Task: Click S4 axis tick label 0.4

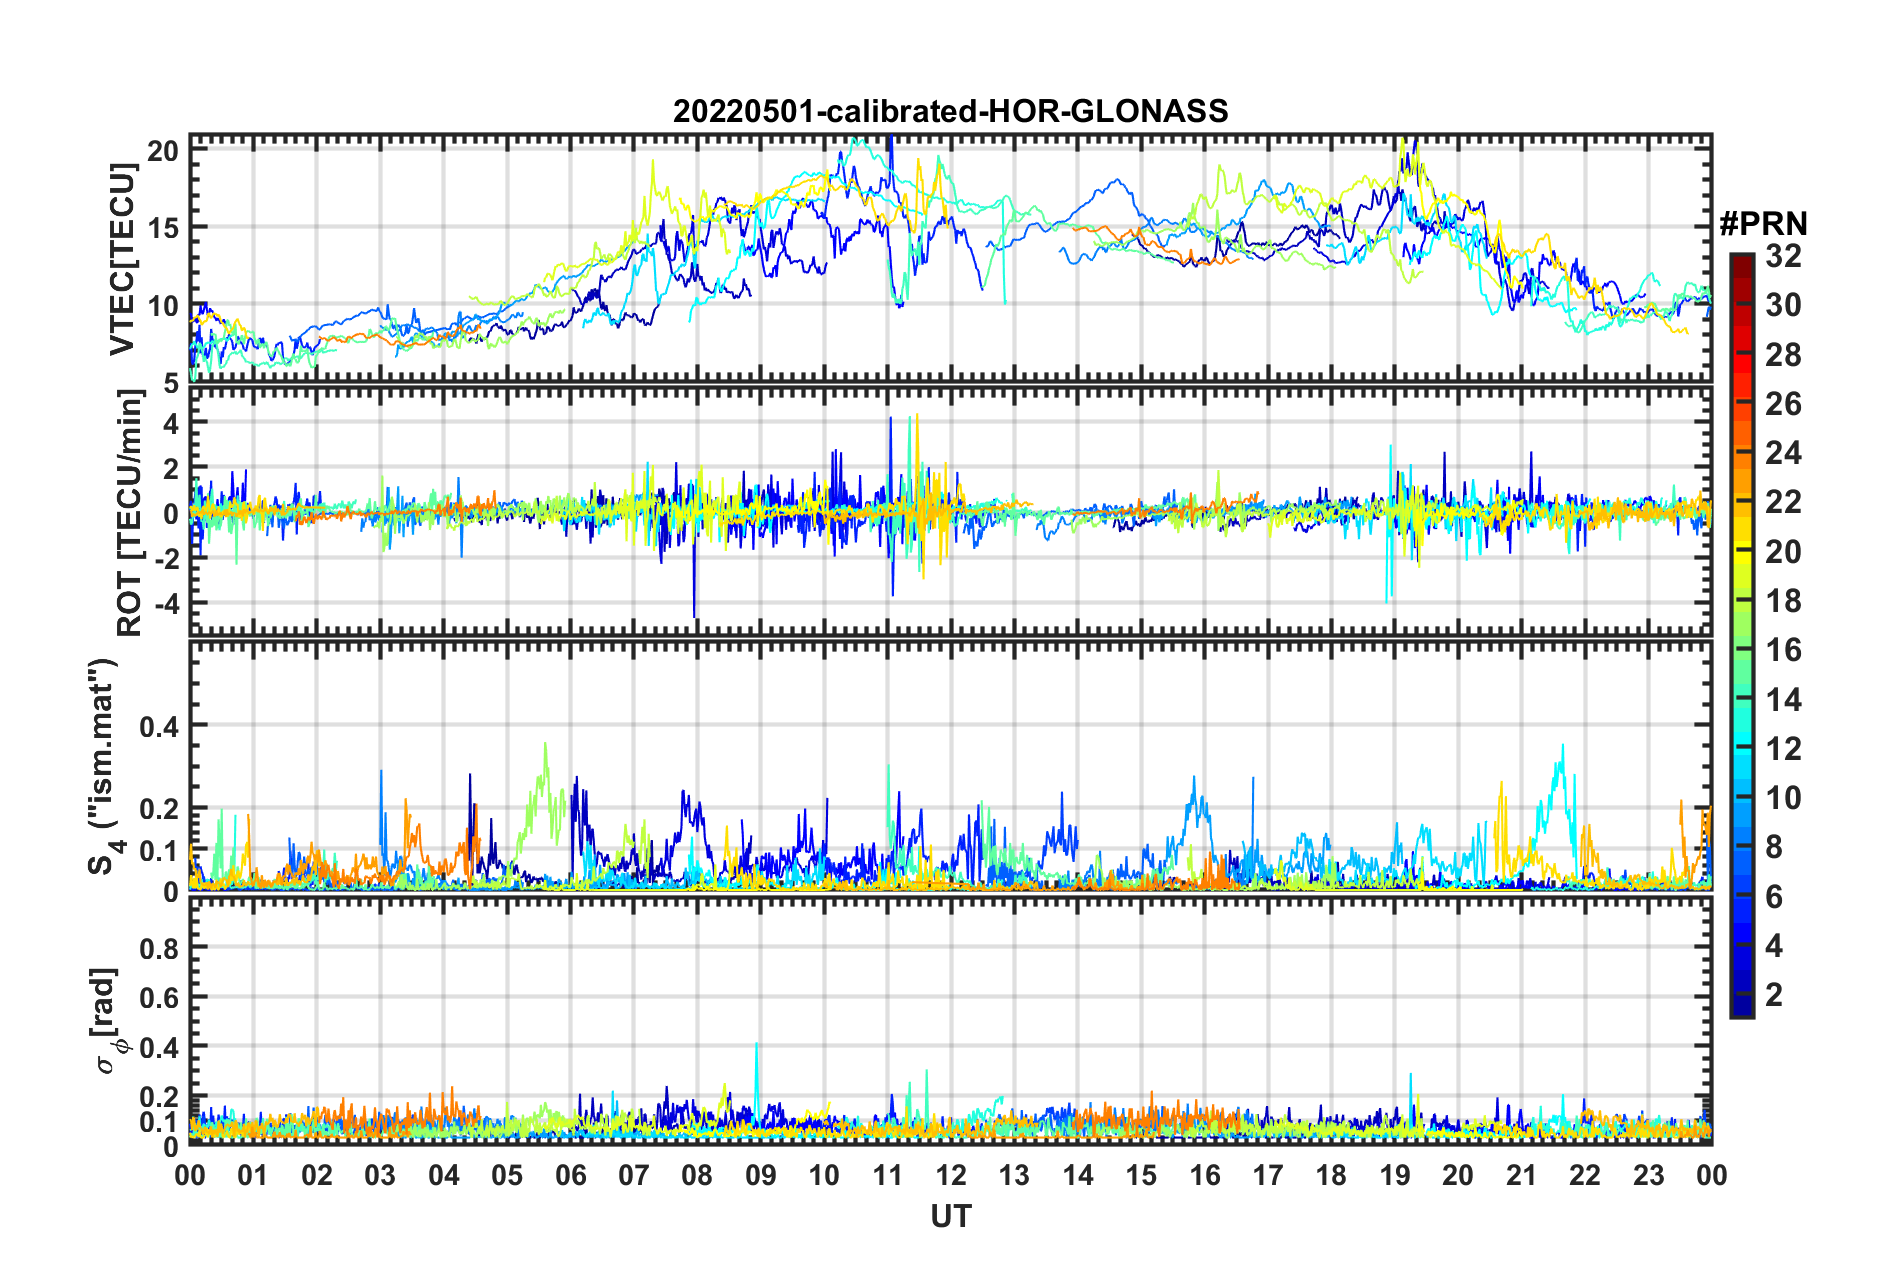Action: point(160,726)
